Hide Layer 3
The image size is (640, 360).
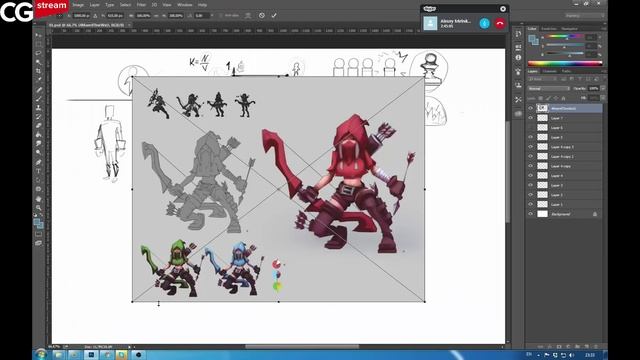(x=531, y=185)
